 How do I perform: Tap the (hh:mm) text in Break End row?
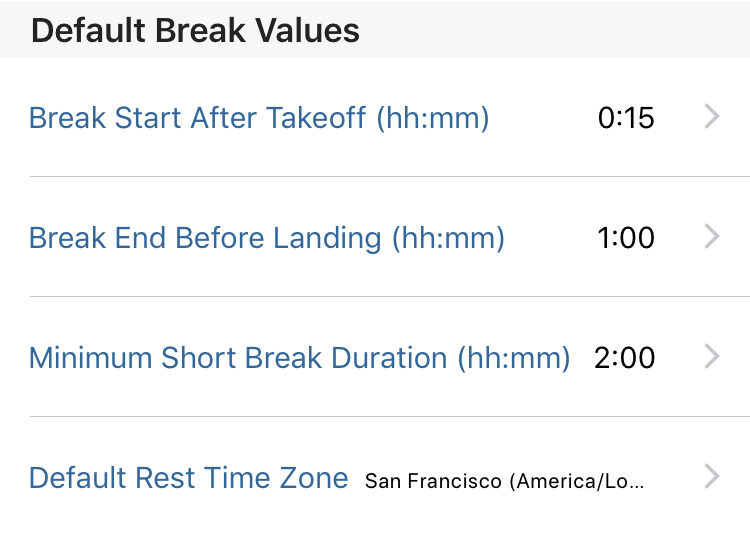[x=448, y=238]
